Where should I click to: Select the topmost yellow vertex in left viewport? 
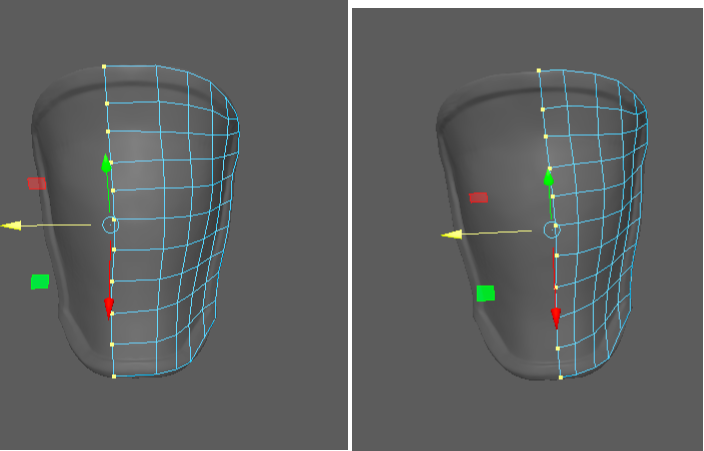[x=104, y=66]
